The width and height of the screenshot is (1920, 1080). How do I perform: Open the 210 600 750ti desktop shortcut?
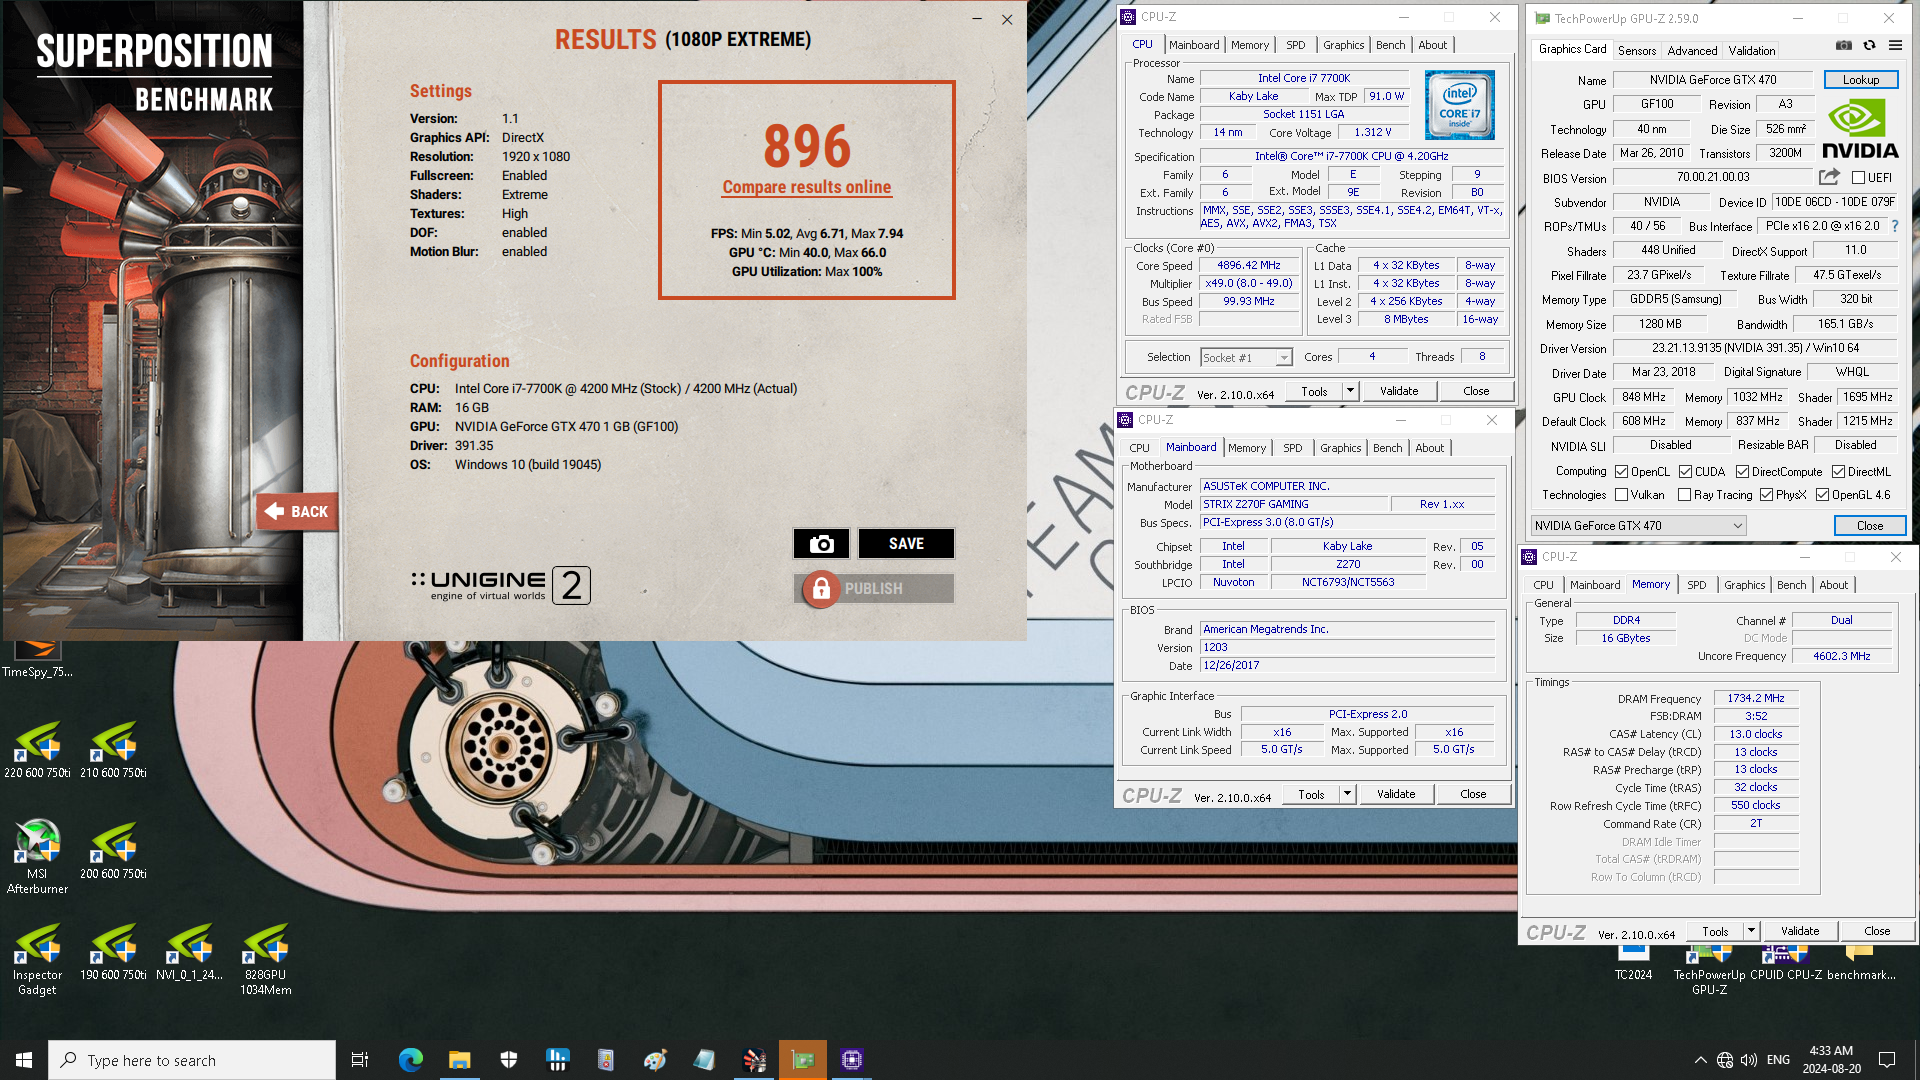tap(113, 750)
